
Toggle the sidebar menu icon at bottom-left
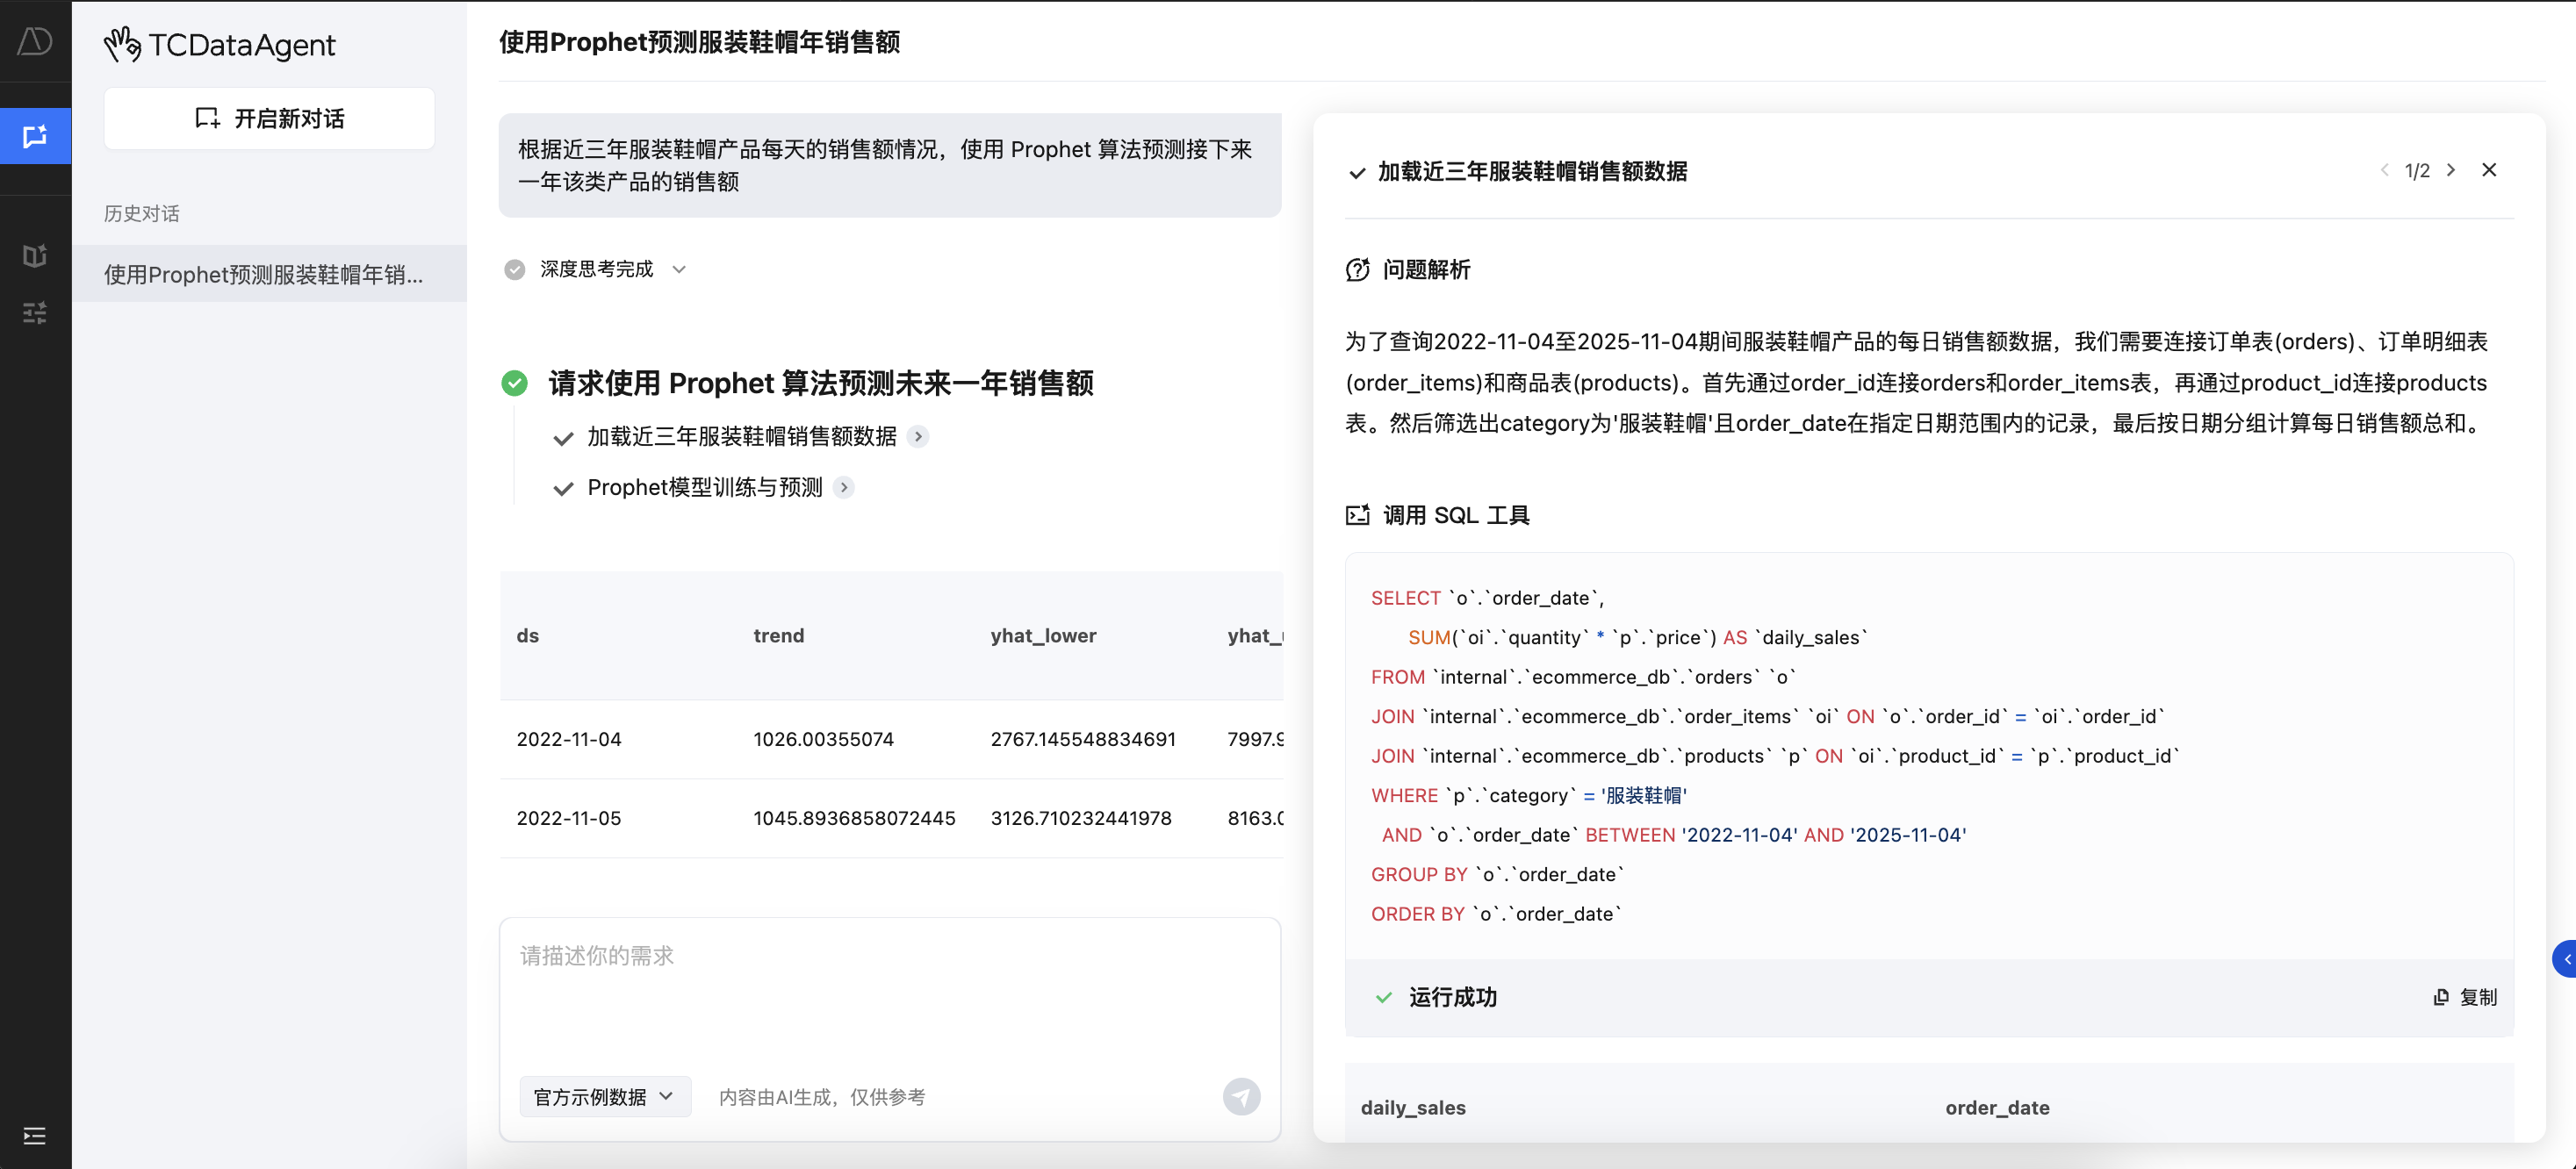[x=35, y=1136]
